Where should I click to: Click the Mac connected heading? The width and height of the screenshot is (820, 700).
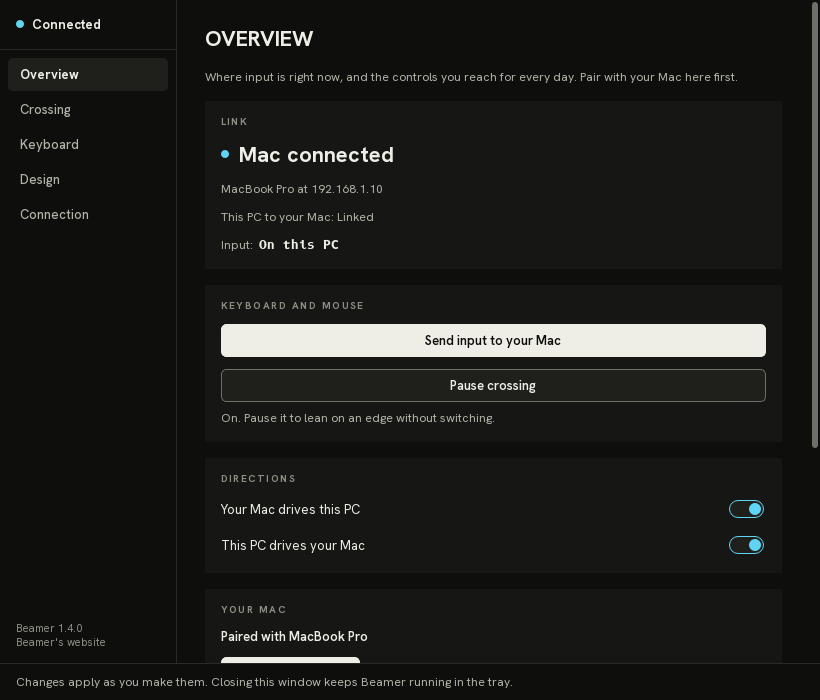(x=316, y=155)
